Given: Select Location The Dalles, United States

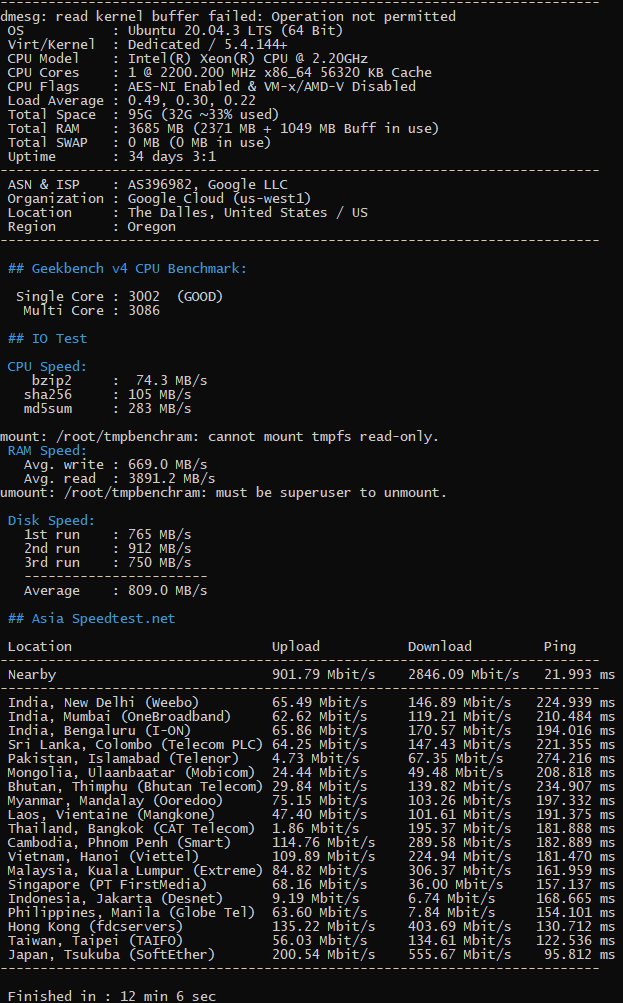Looking at the screenshot, I should coord(248,214).
